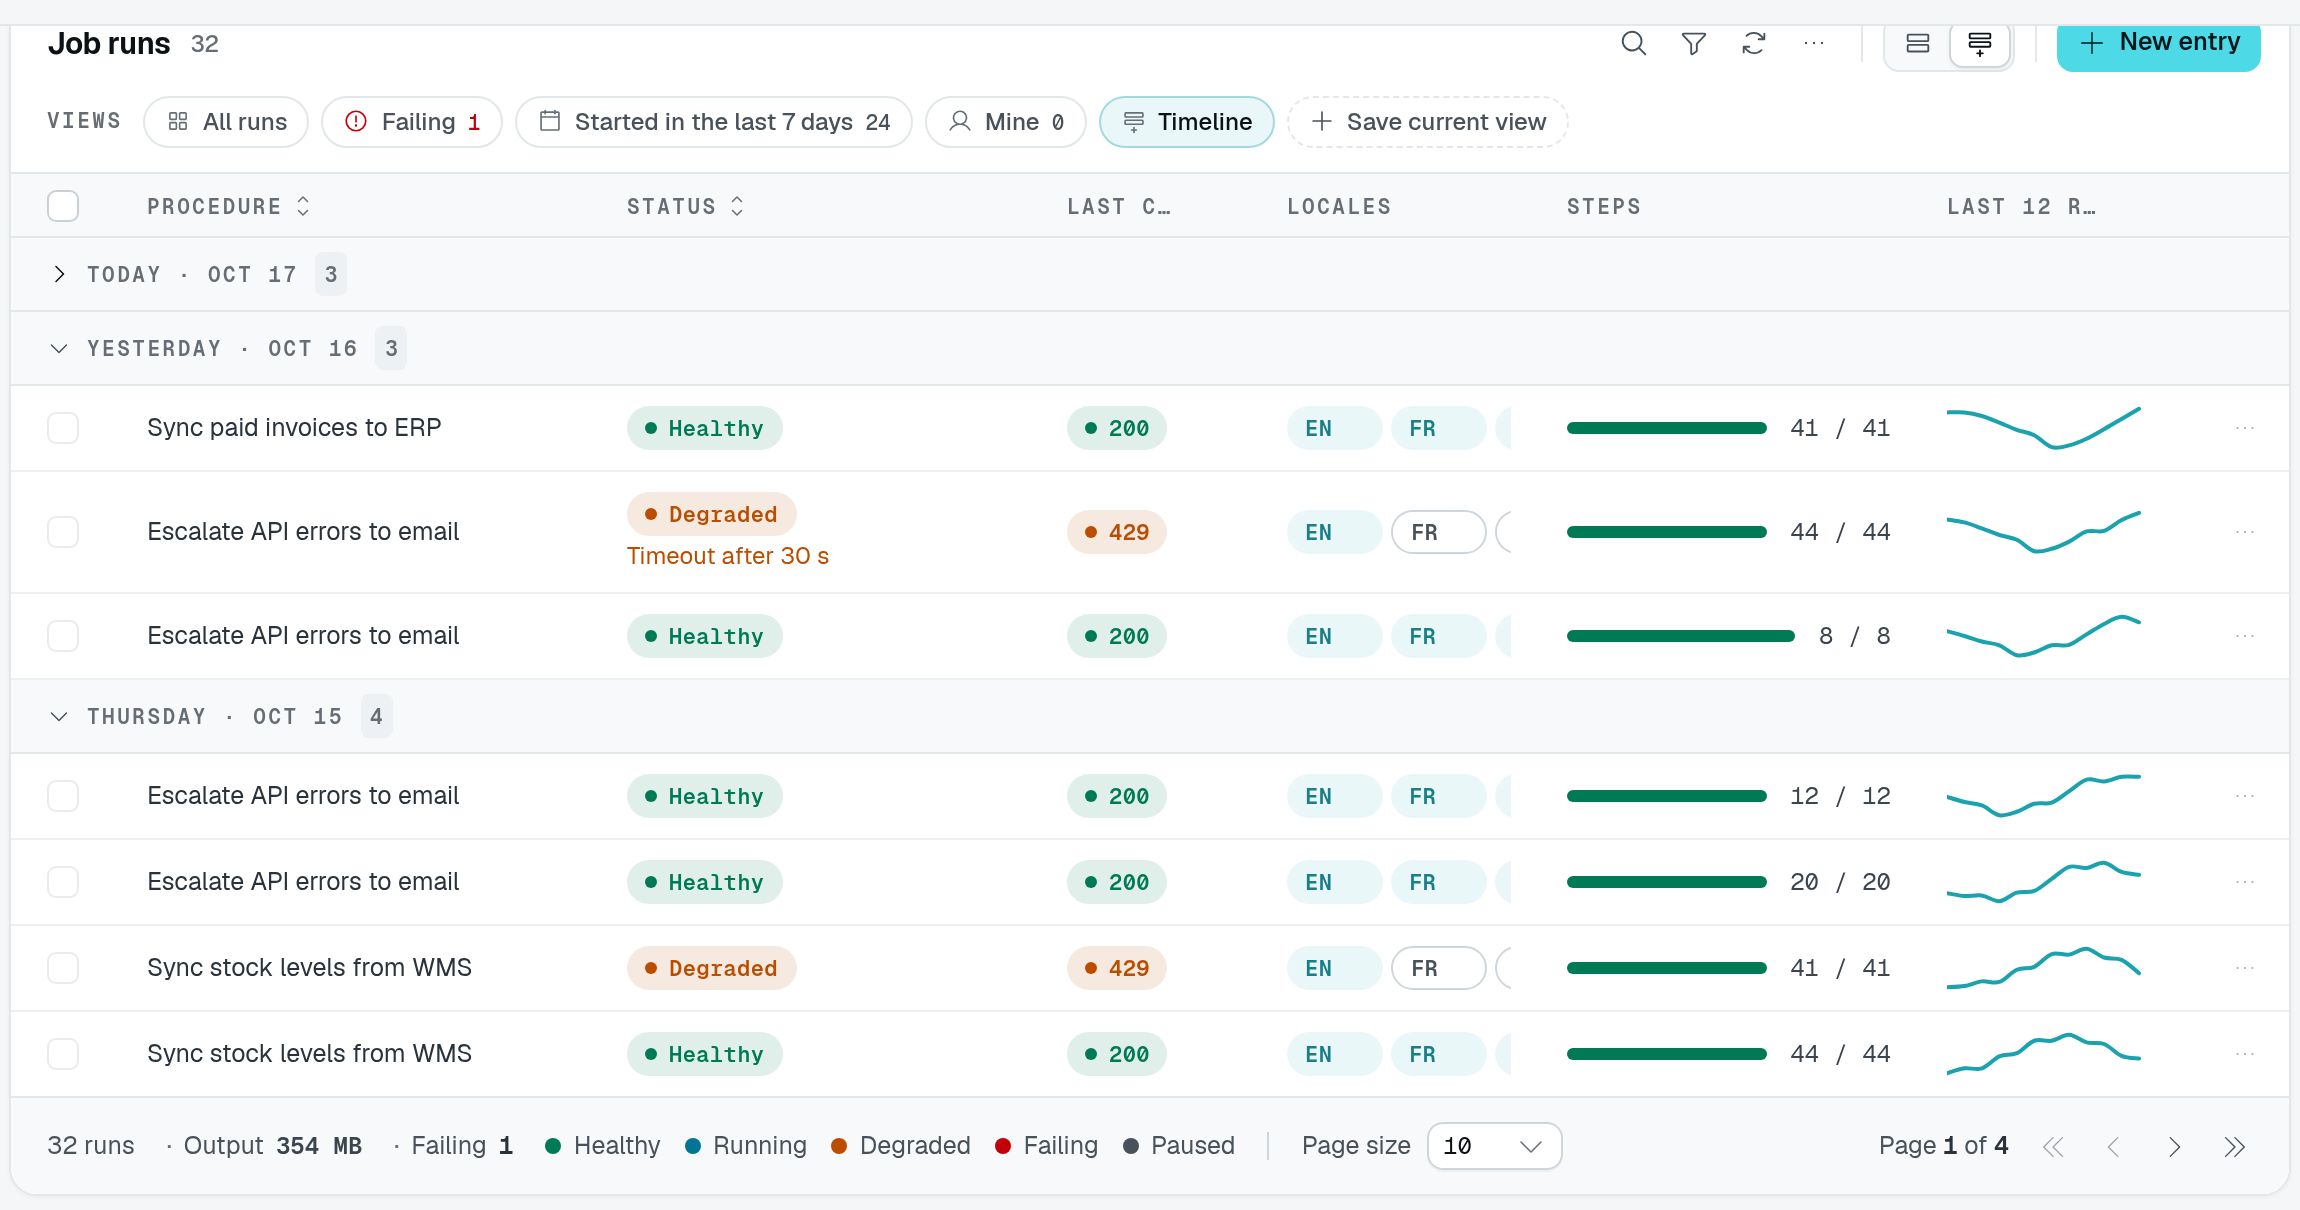Jump to the last page
Image resolution: width=2300 pixels, height=1210 pixels.
(2234, 1146)
